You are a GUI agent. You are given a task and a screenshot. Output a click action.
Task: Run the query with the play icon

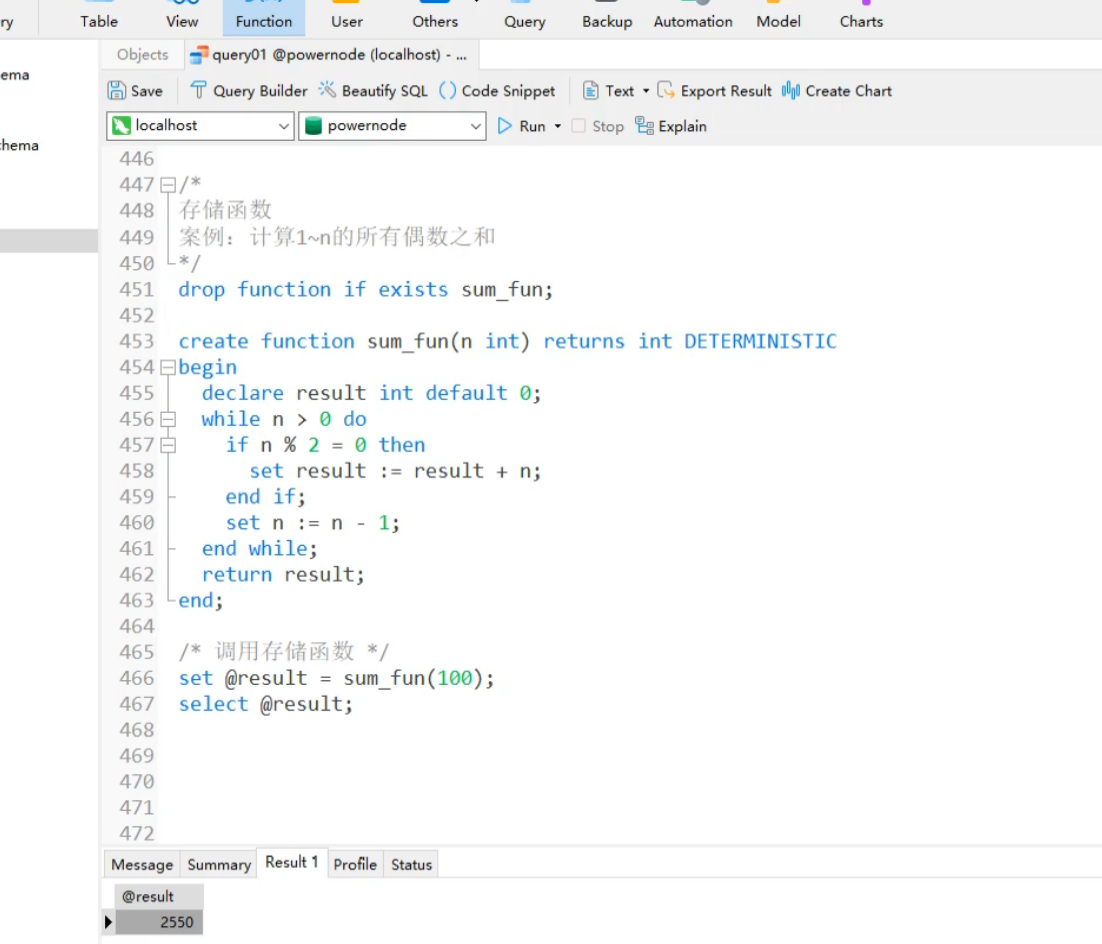click(x=505, y=126)
